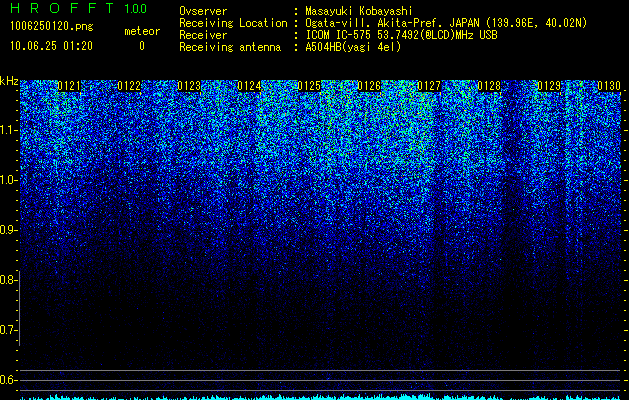Click the Receiving antenna label
This screenshot has width=629, height=400.
(x=230, y=47)
